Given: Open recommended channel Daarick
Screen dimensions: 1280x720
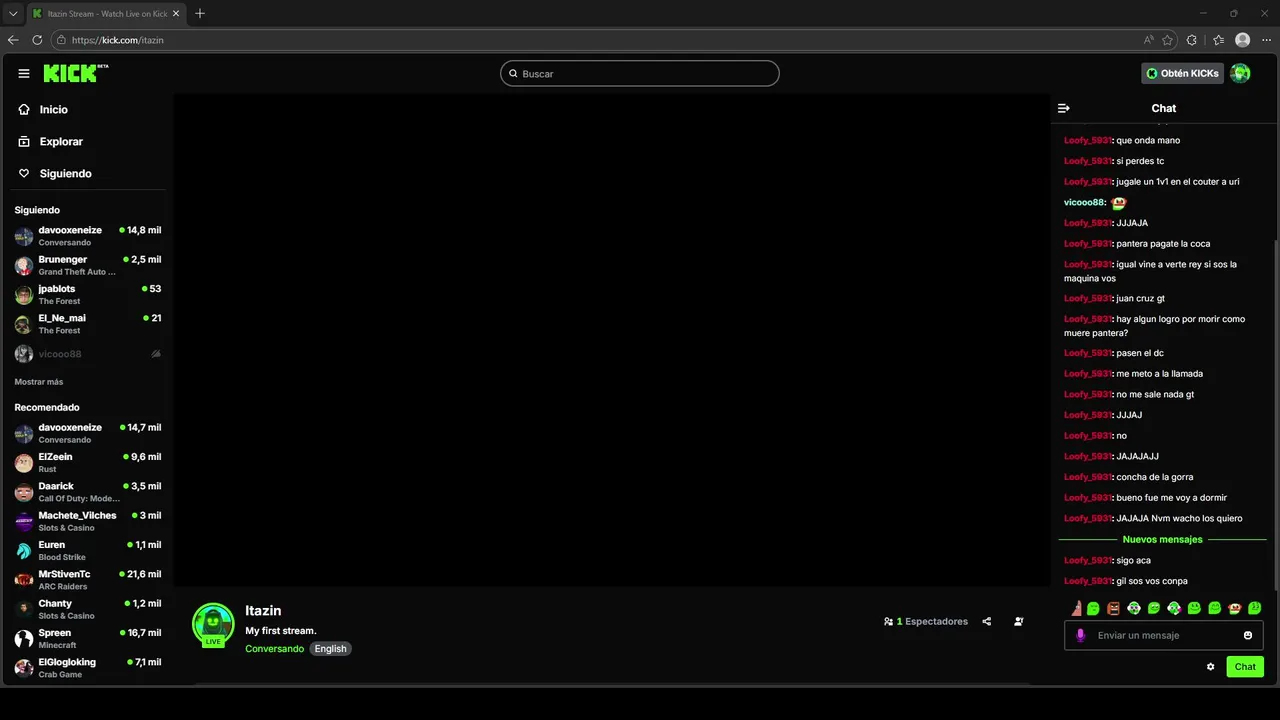Looking at the screenshot, I should point(87,492).
